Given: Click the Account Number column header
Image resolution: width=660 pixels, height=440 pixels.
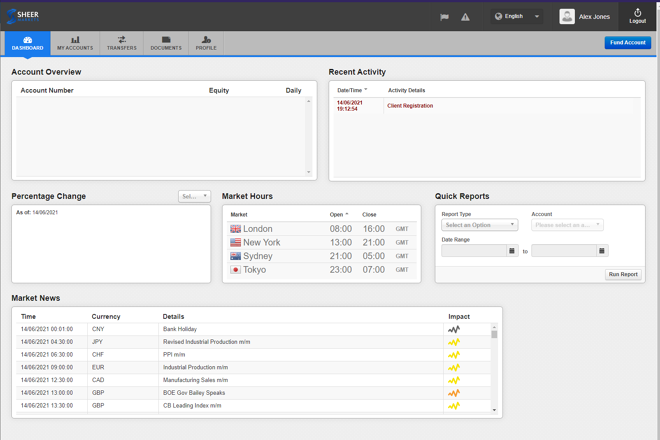Looking at the screenshot, I should pyautogui.click(x=47, y=91).
